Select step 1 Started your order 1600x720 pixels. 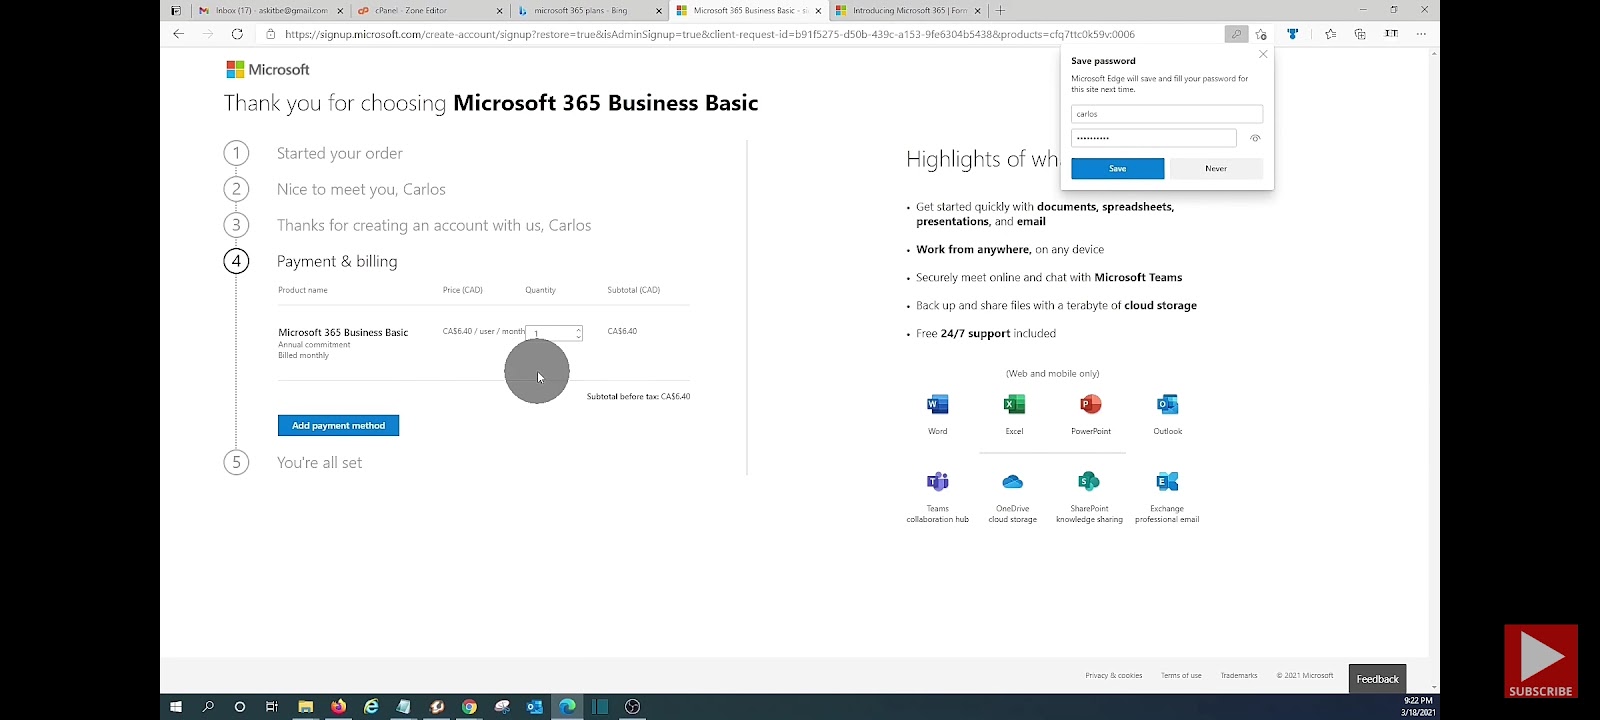point(340,153)
